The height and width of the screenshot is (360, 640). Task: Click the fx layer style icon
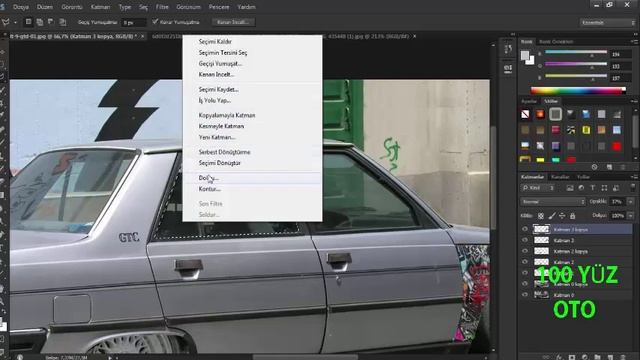[x=559, y=357]
